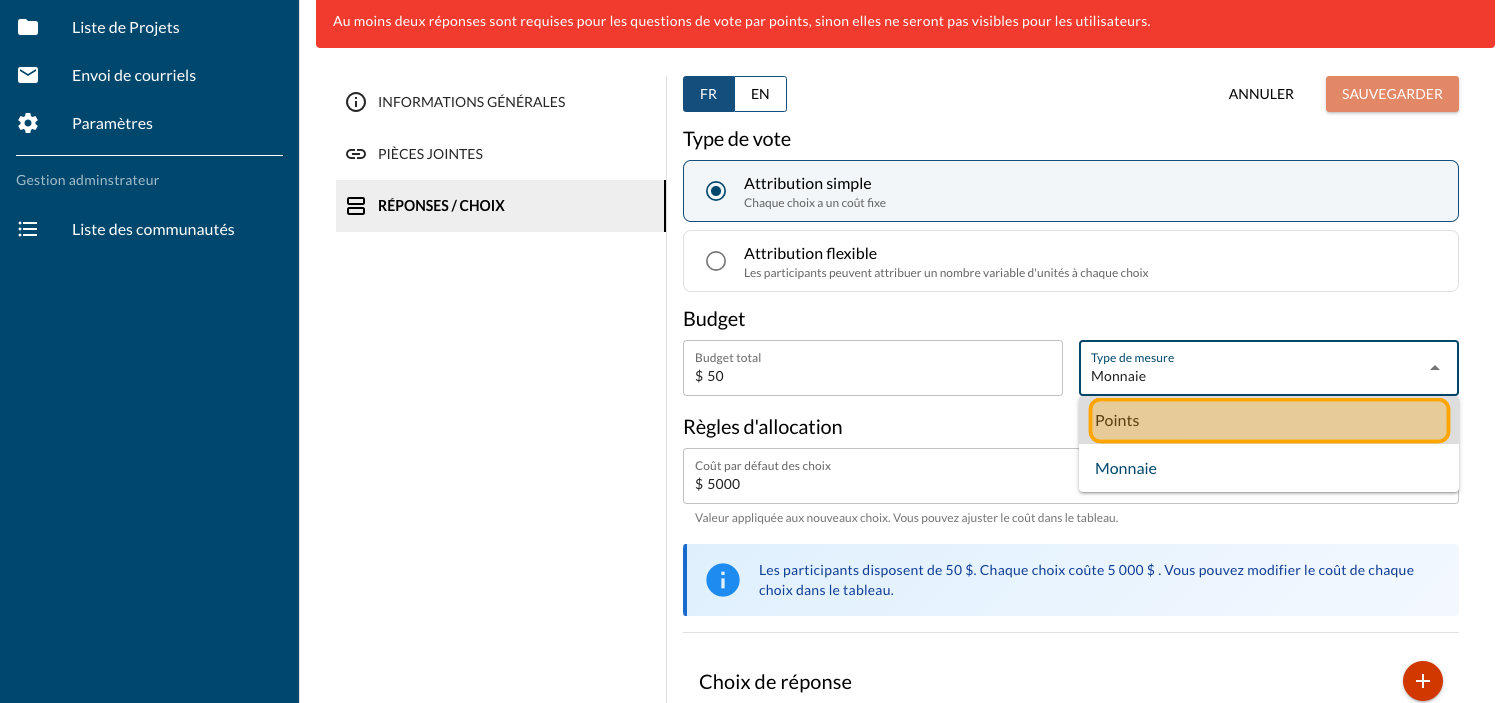
Task: Click the gear icon for Paramètres
Action: click(28, 123)
